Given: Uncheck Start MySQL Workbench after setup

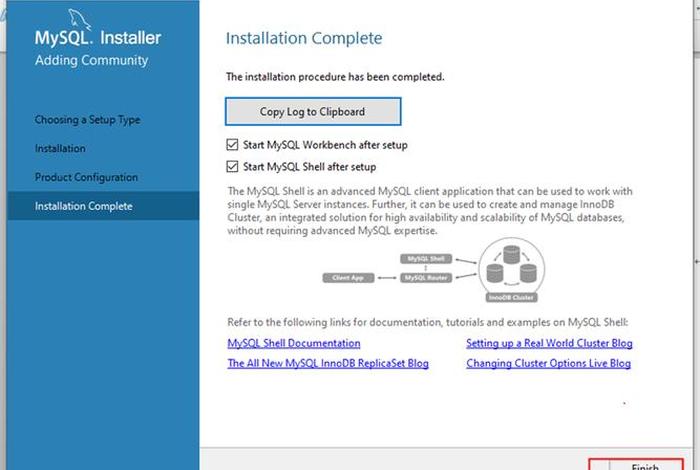Looking at the screenshot, I should (232, 145).
